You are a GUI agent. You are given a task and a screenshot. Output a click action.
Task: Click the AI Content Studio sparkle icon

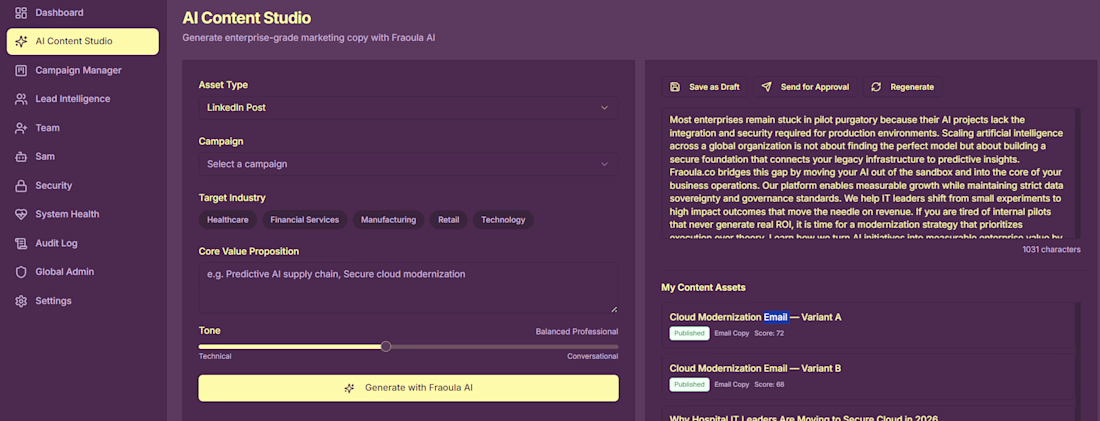click(x=21, y=41)
